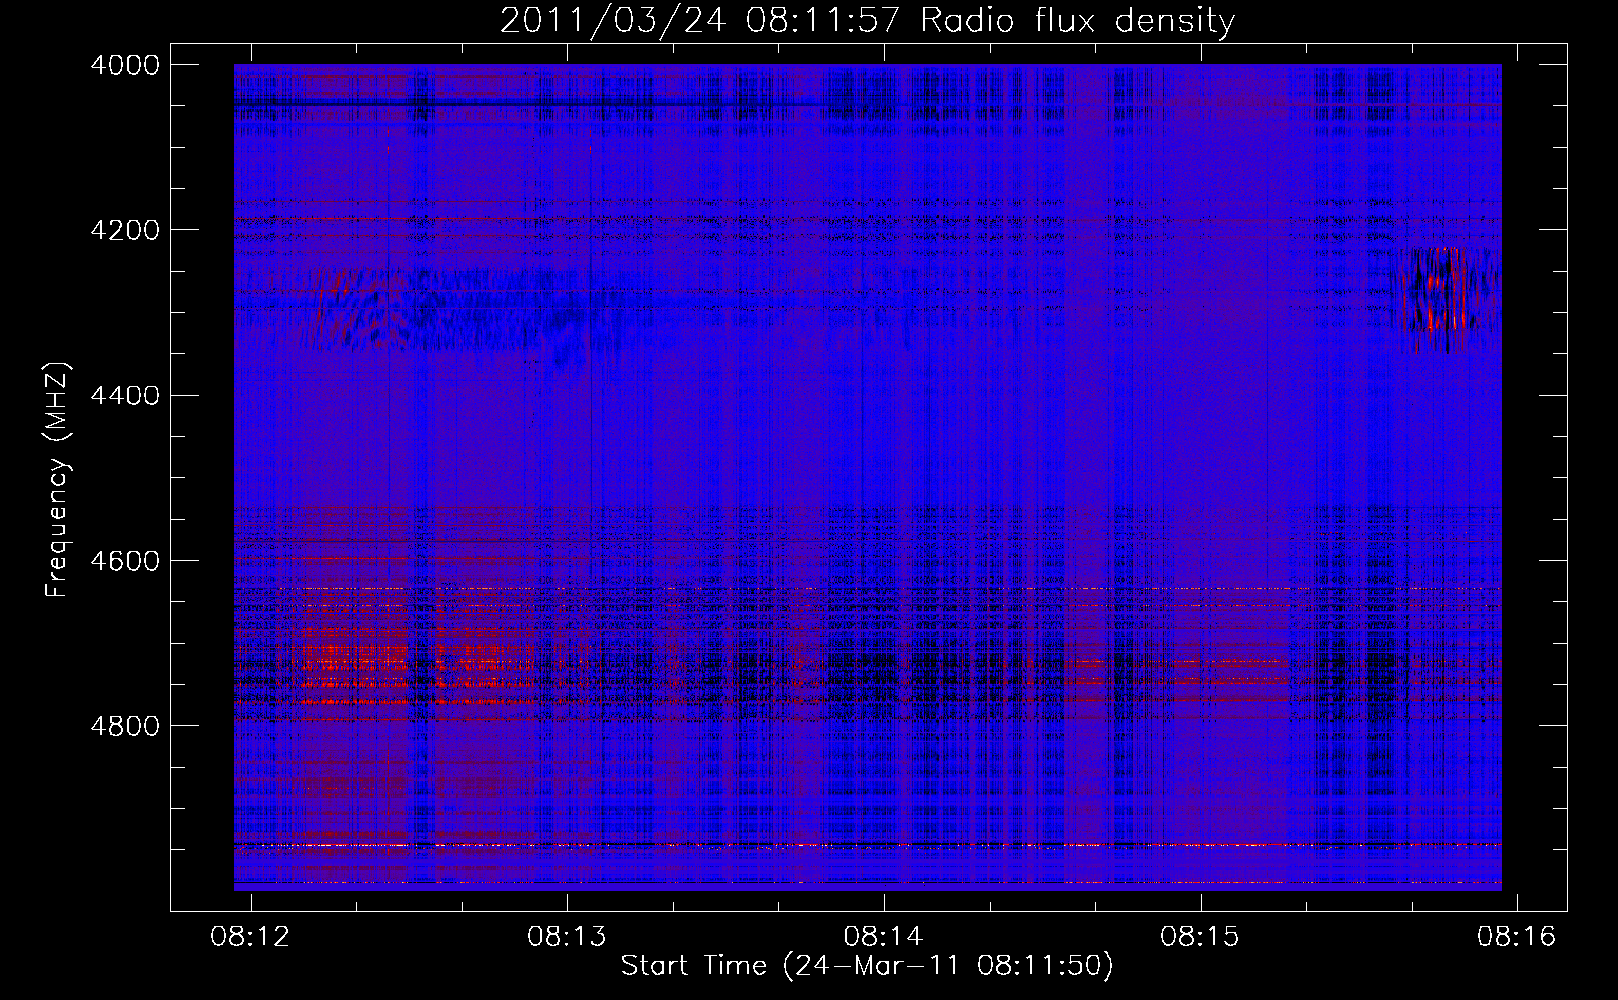Click the 4800 frequency tick label
This screenshot has width=1618, height=1000.
click(125, 726)
